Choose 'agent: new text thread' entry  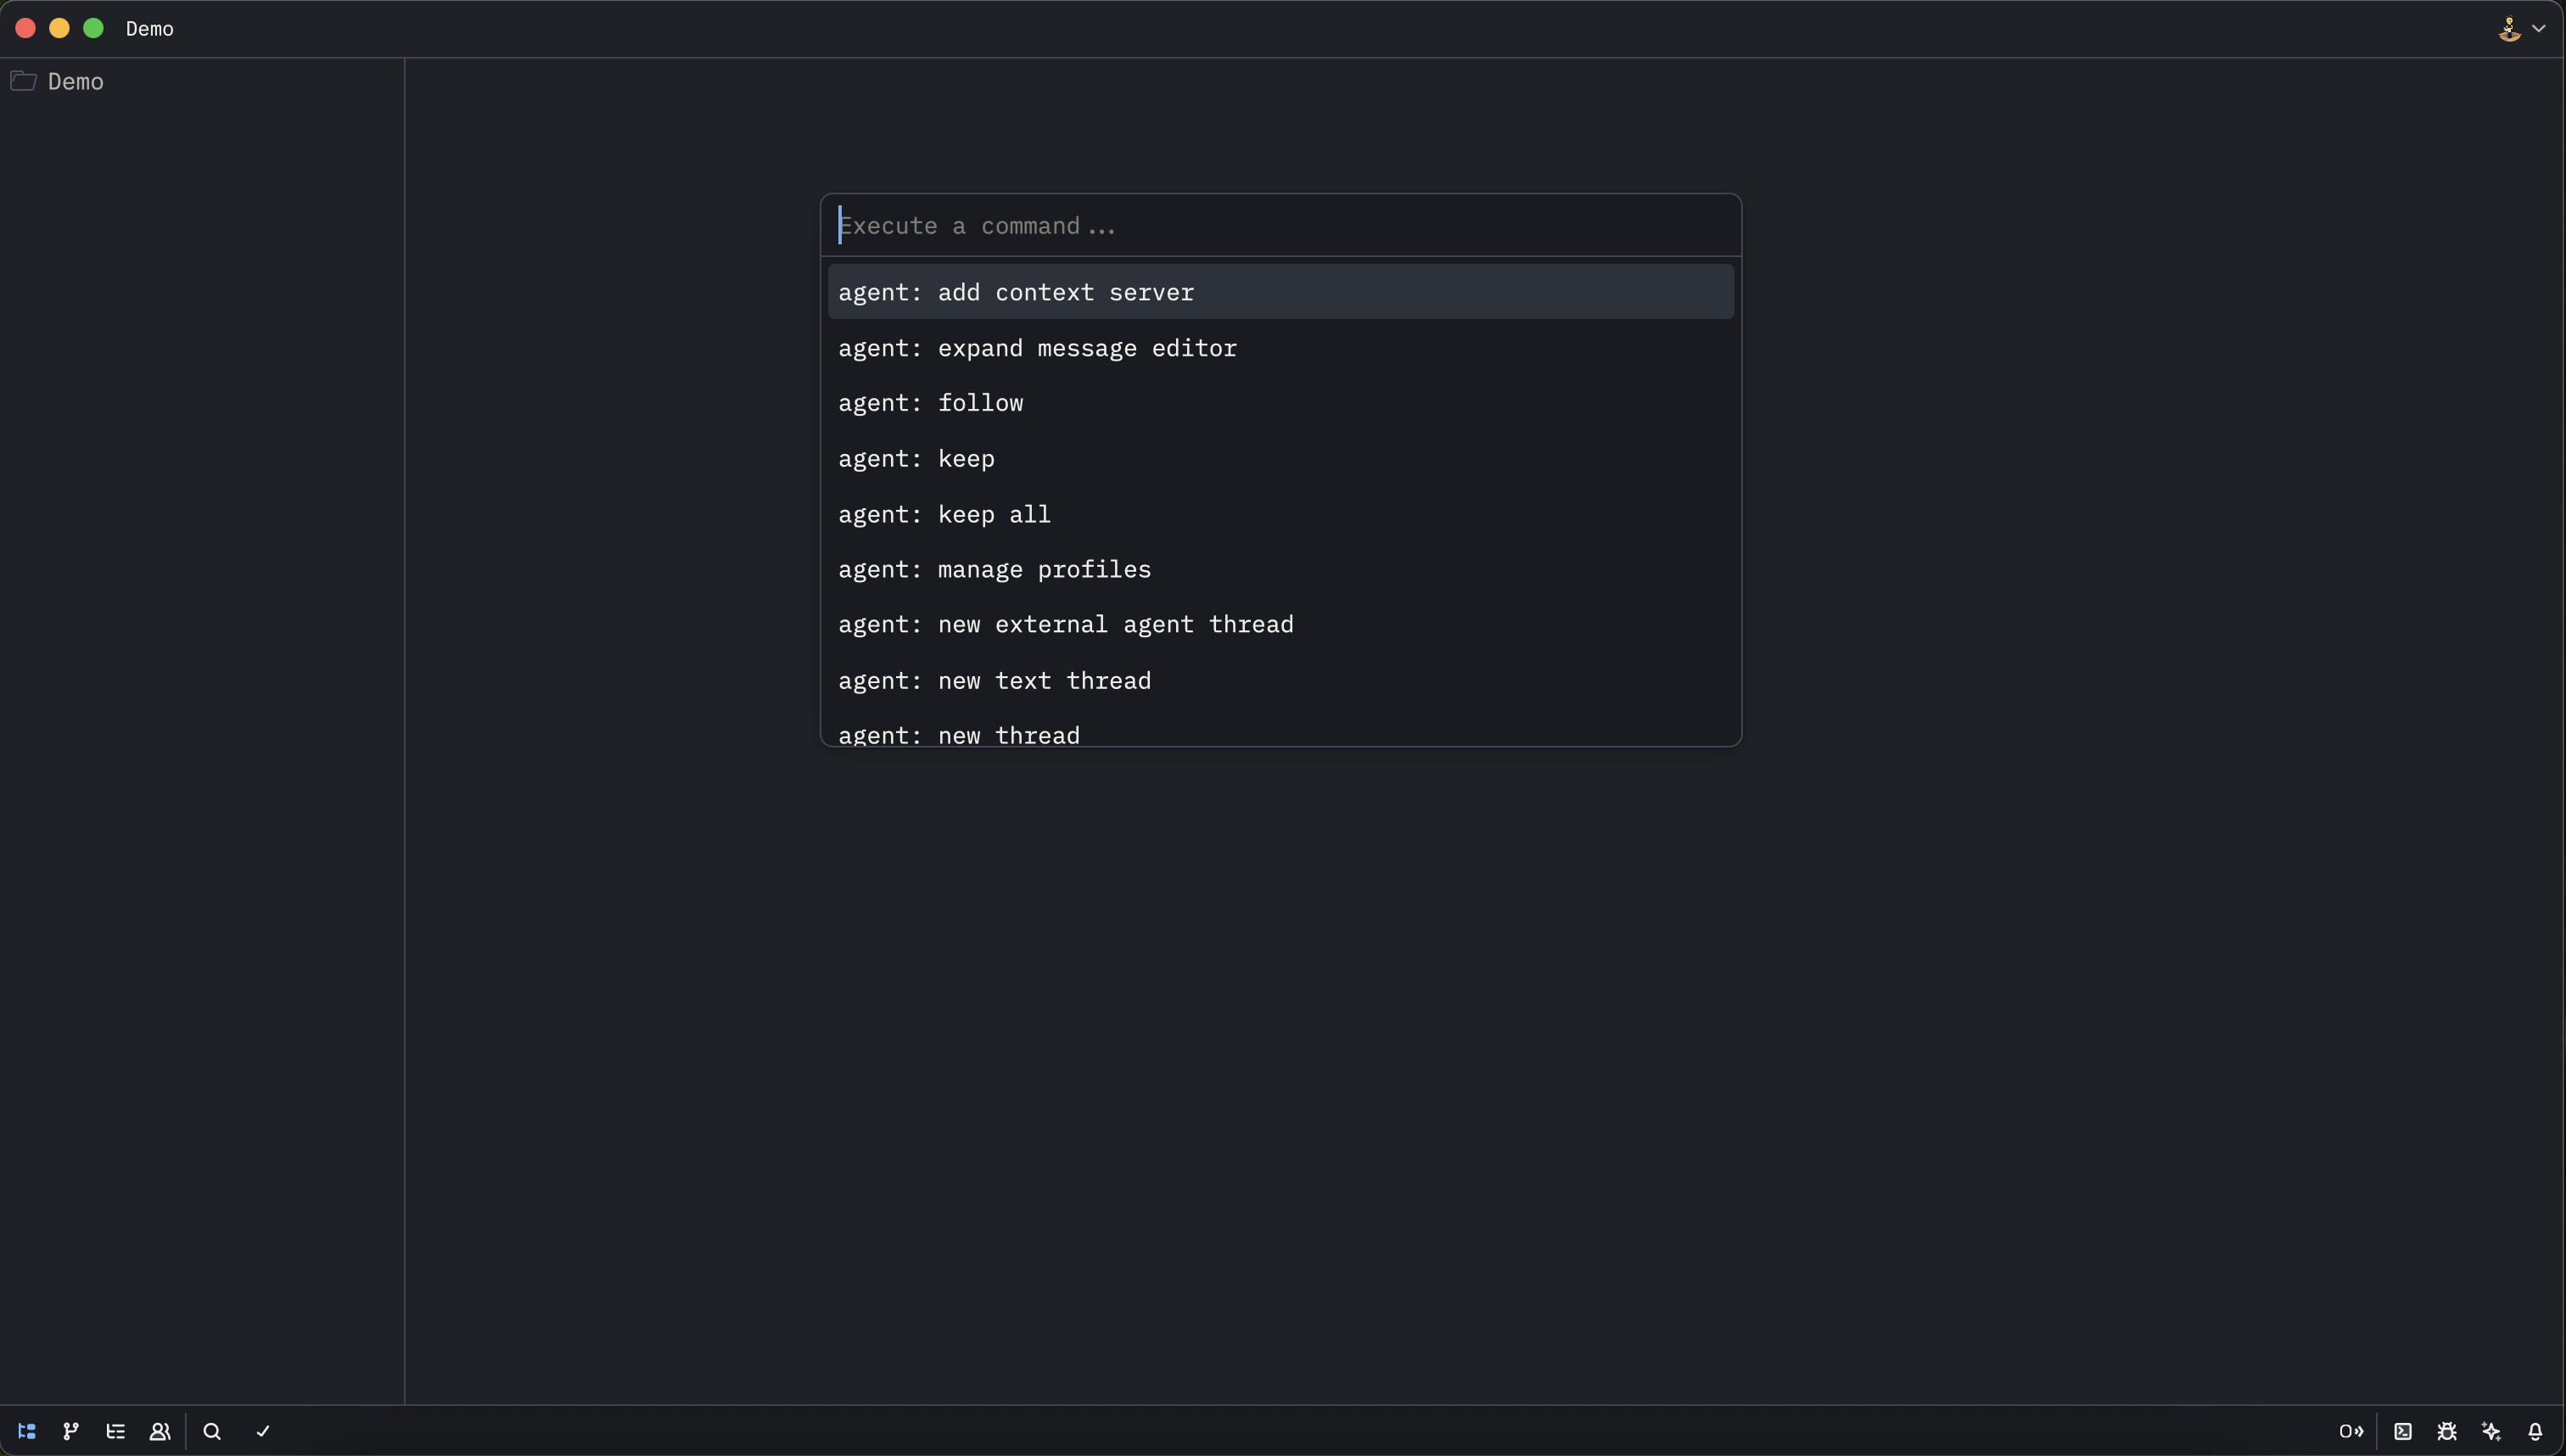[x=995, y=681]
